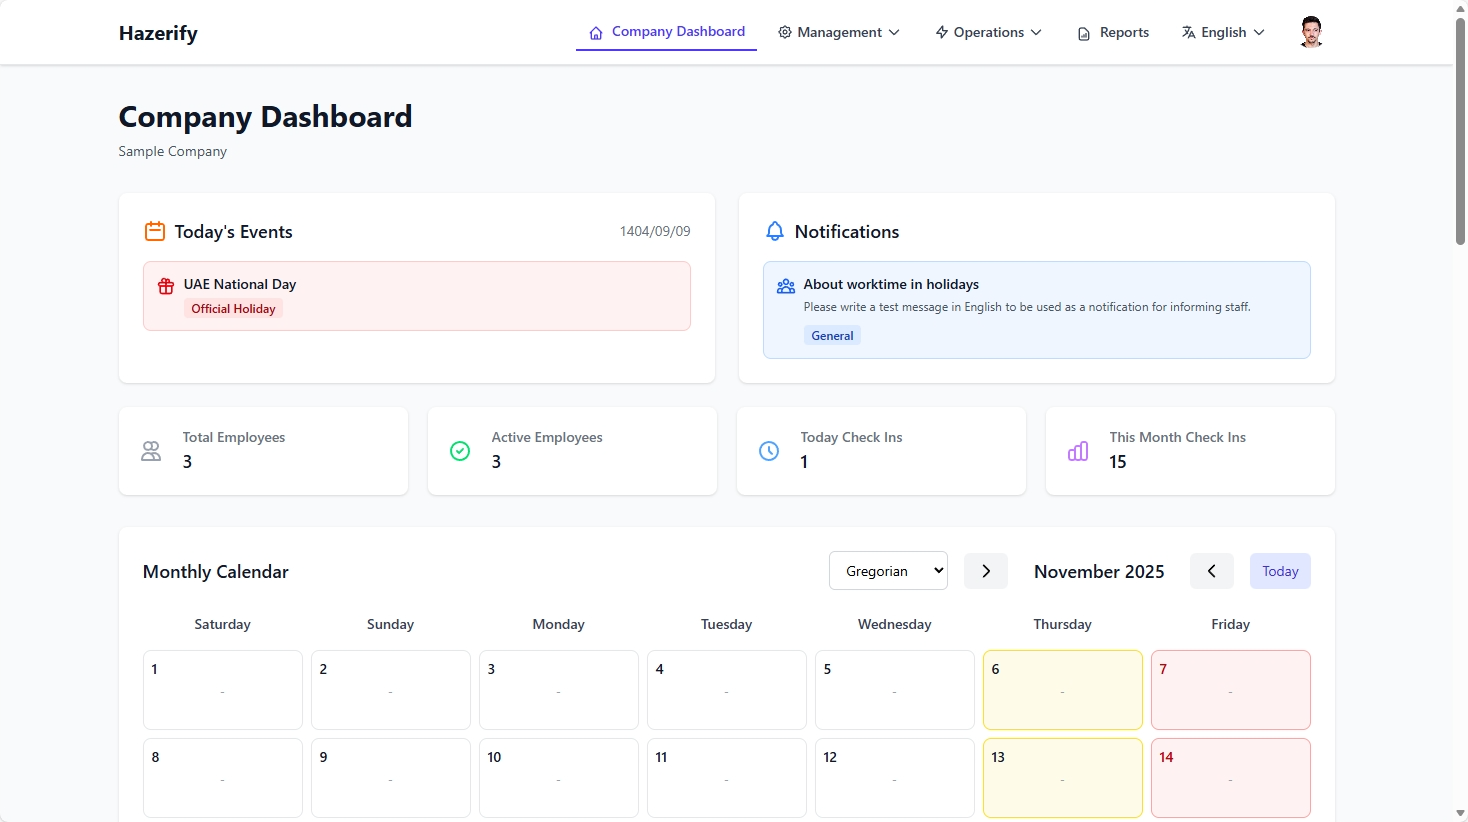Click the people icon on Total Employees card
Image resolution: width=1468 pixels, height=822 pixels.
pos(150,451)
